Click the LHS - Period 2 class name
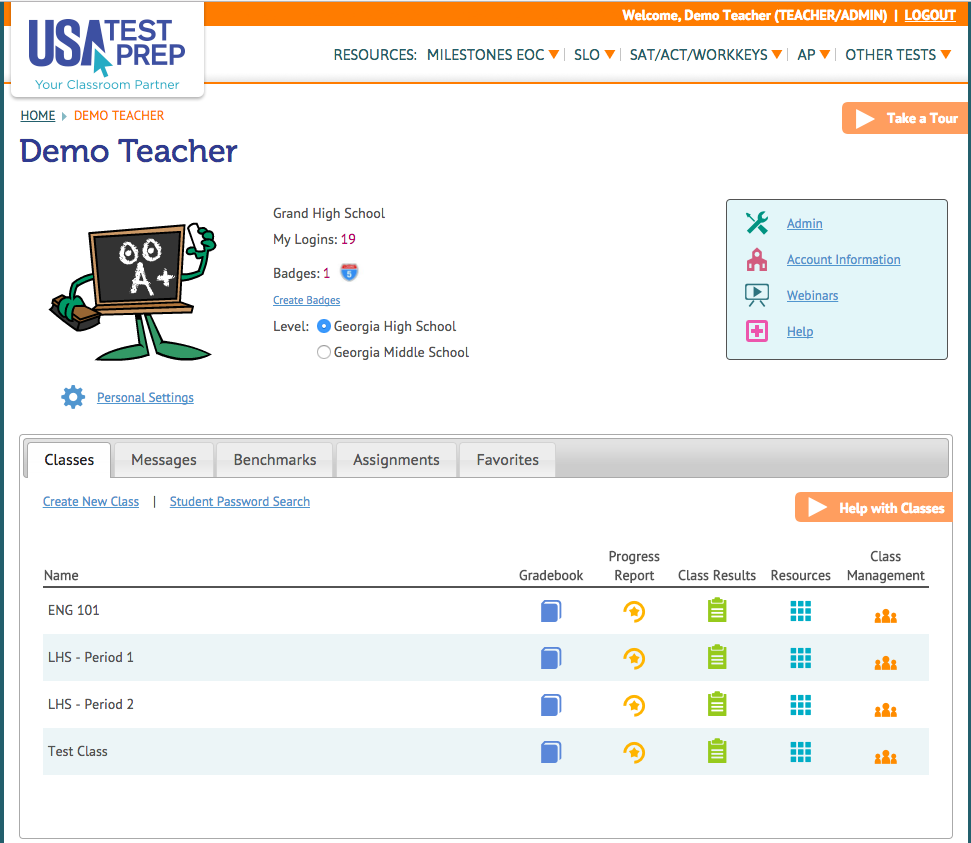Viewport: 971px width, 843px height. 90,704
